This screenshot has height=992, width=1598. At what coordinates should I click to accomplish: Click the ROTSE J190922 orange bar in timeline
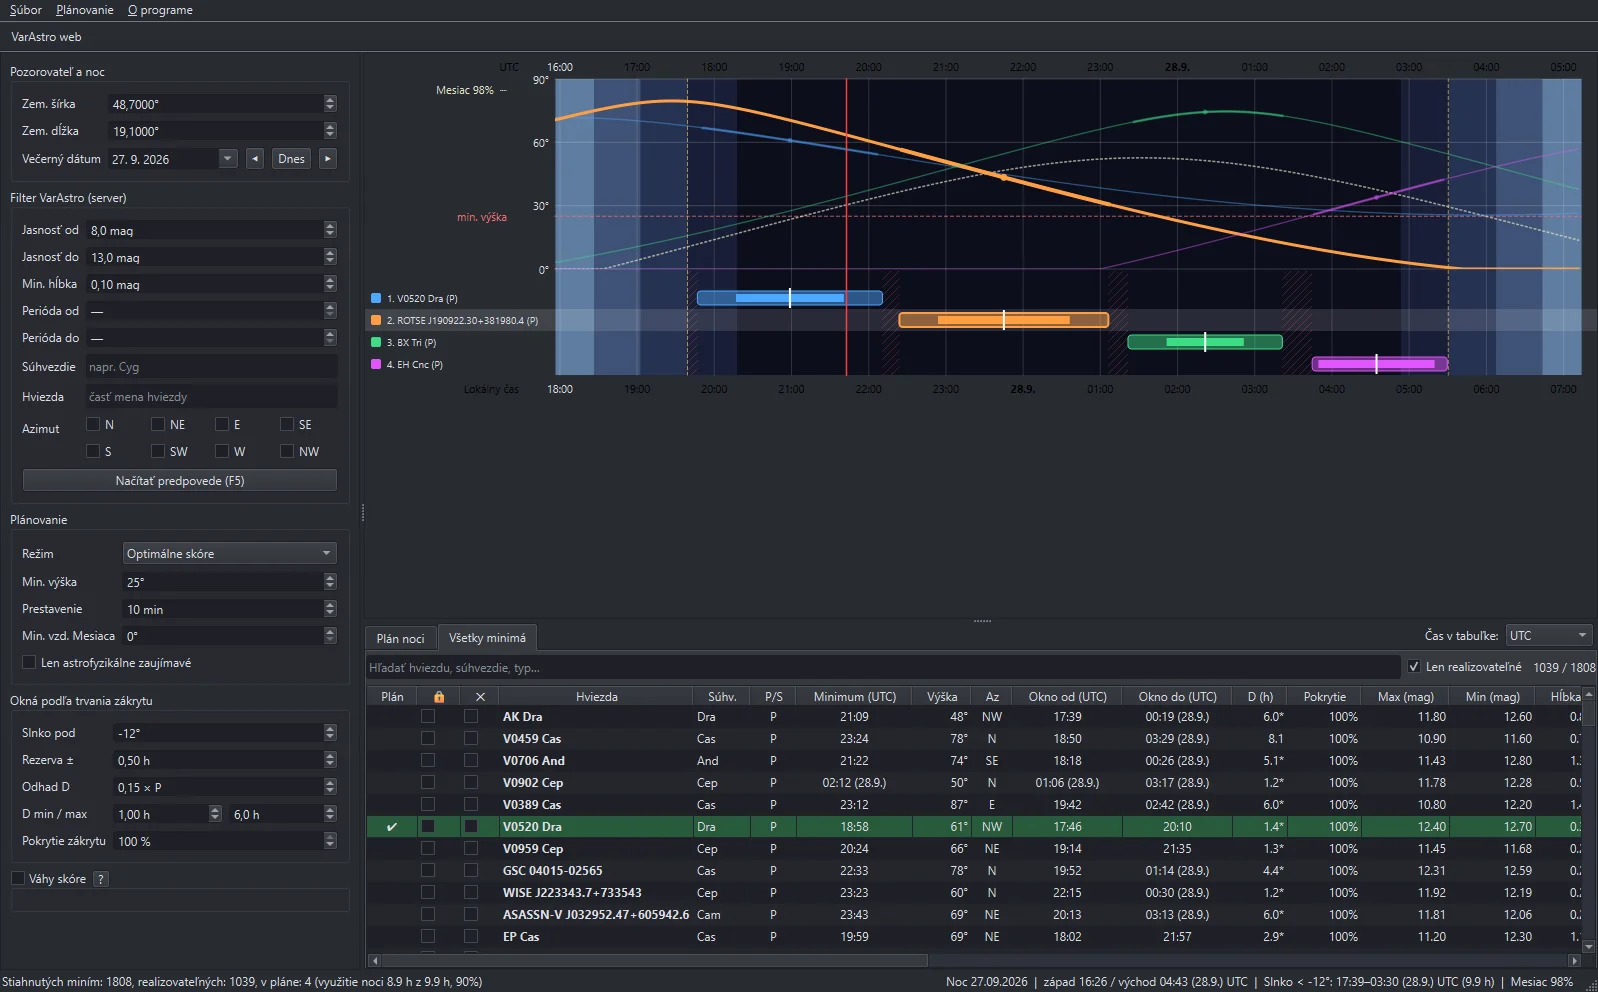point(1003,320)
